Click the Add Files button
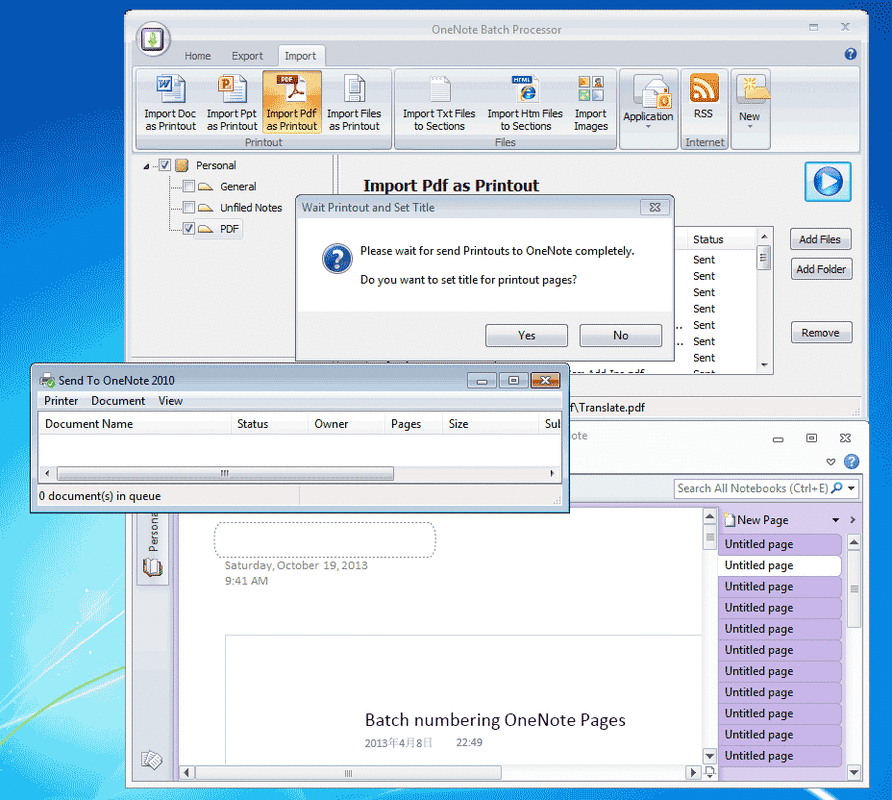 [x=820, y=239]
